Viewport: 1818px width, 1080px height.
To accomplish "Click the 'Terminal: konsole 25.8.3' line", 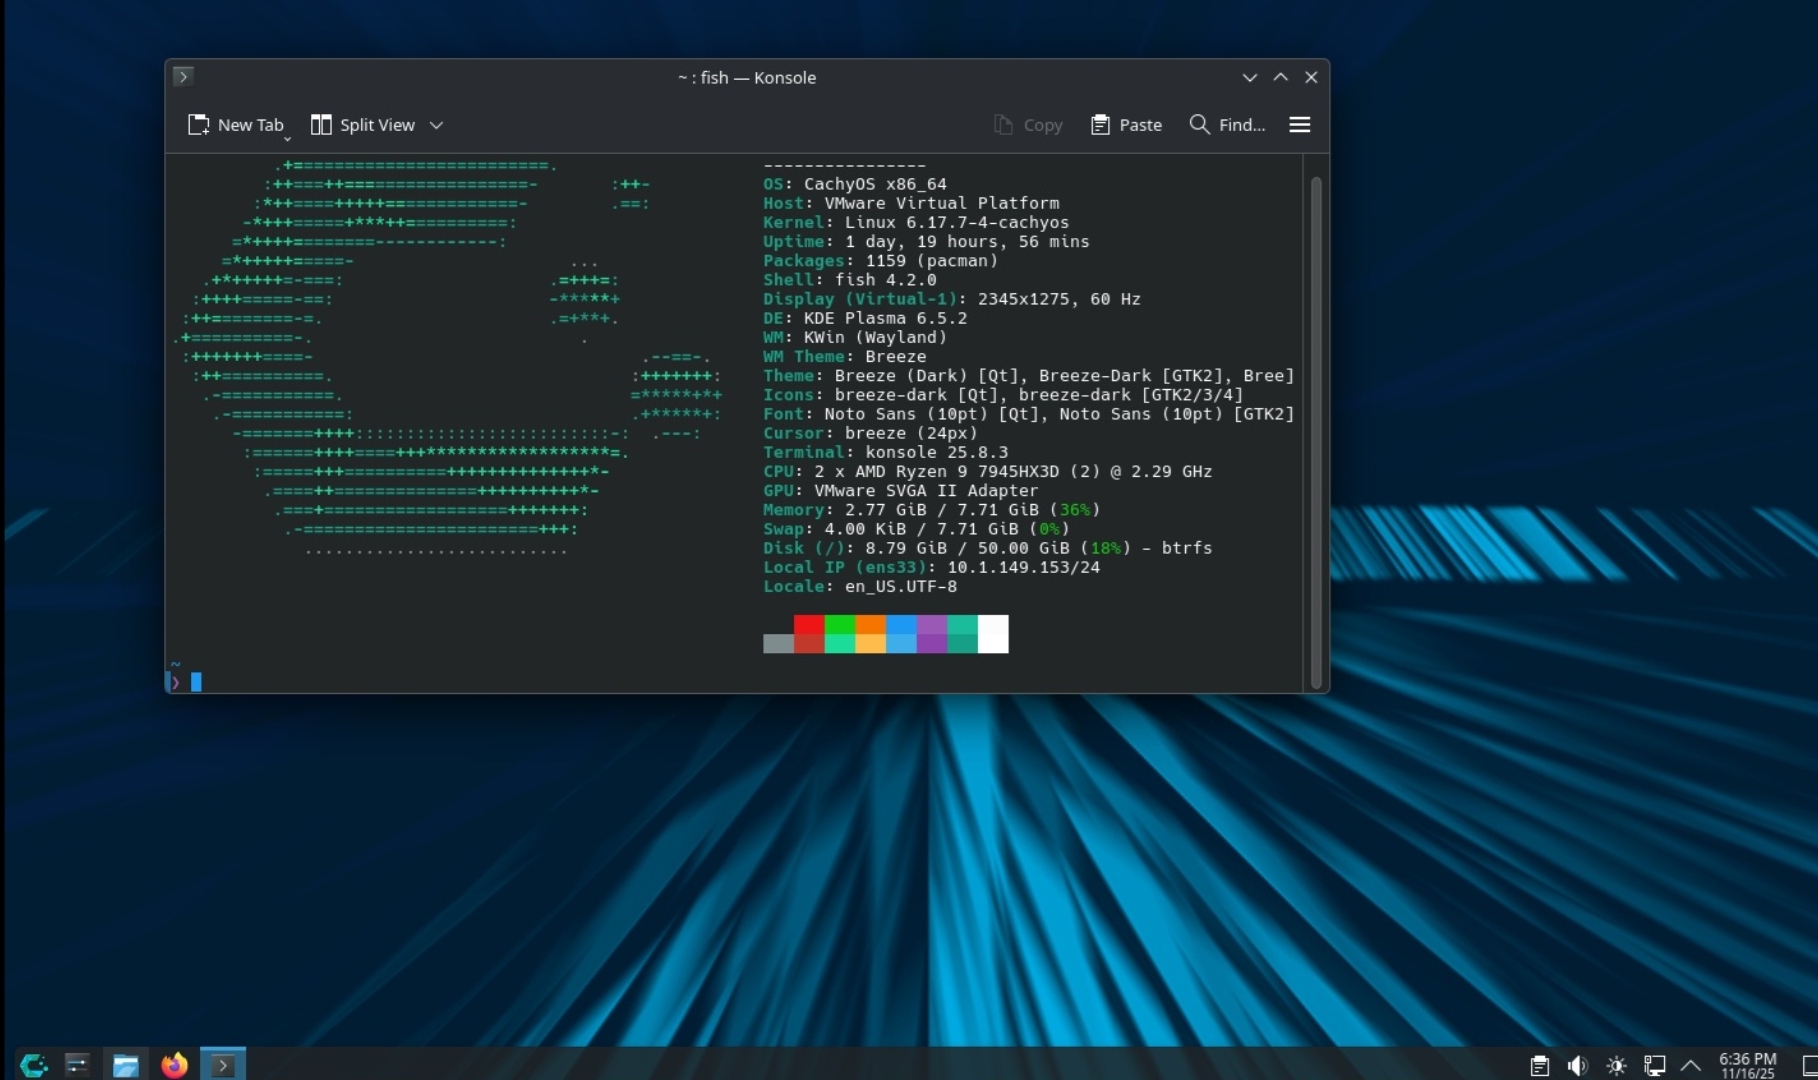I will (885, 452).
